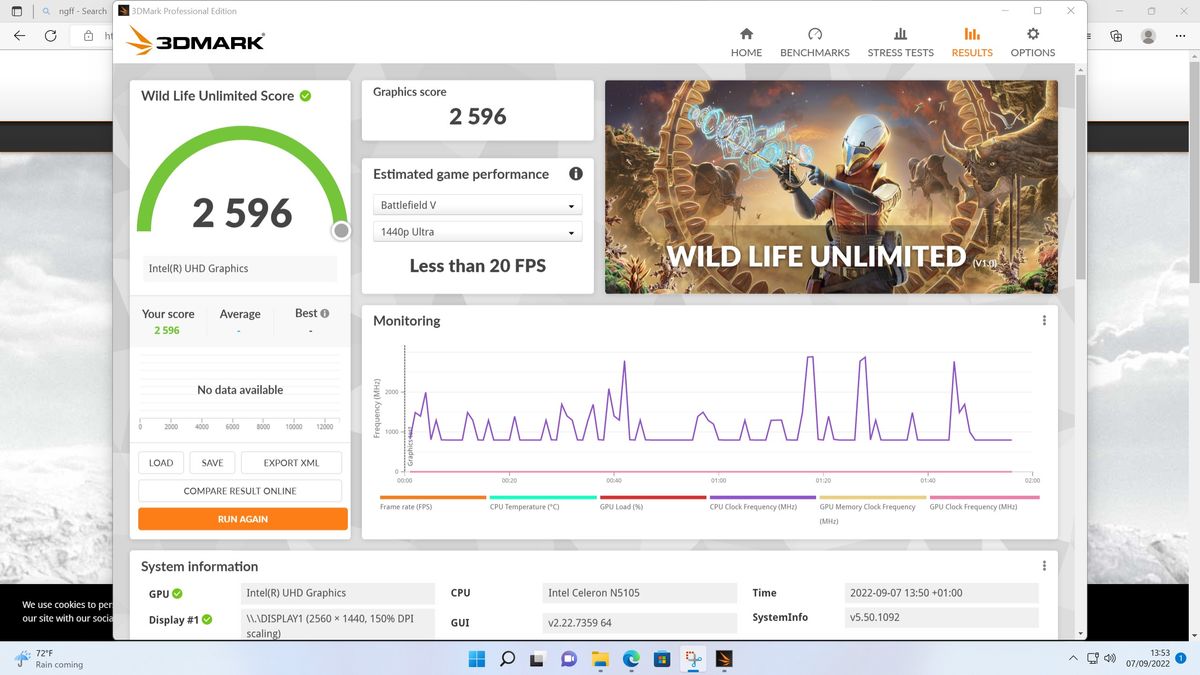Click the info icon beside Best
This screenshot has width=1200, height=675.
coord(324,313)
